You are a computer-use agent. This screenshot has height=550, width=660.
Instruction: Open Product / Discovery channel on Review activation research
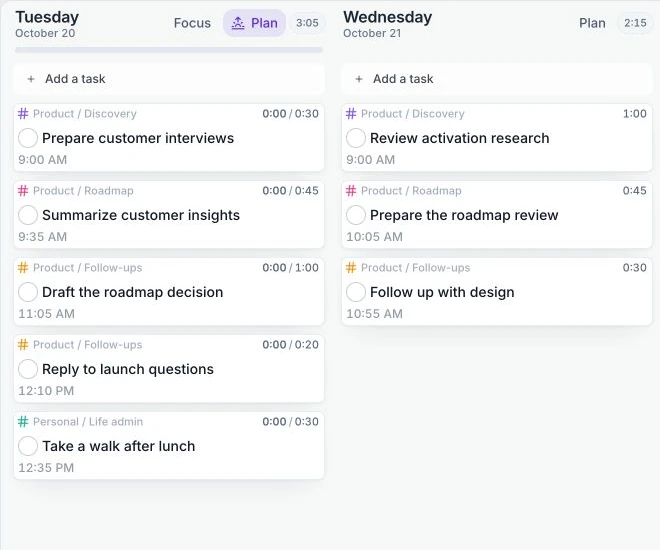tap(412, 114)
